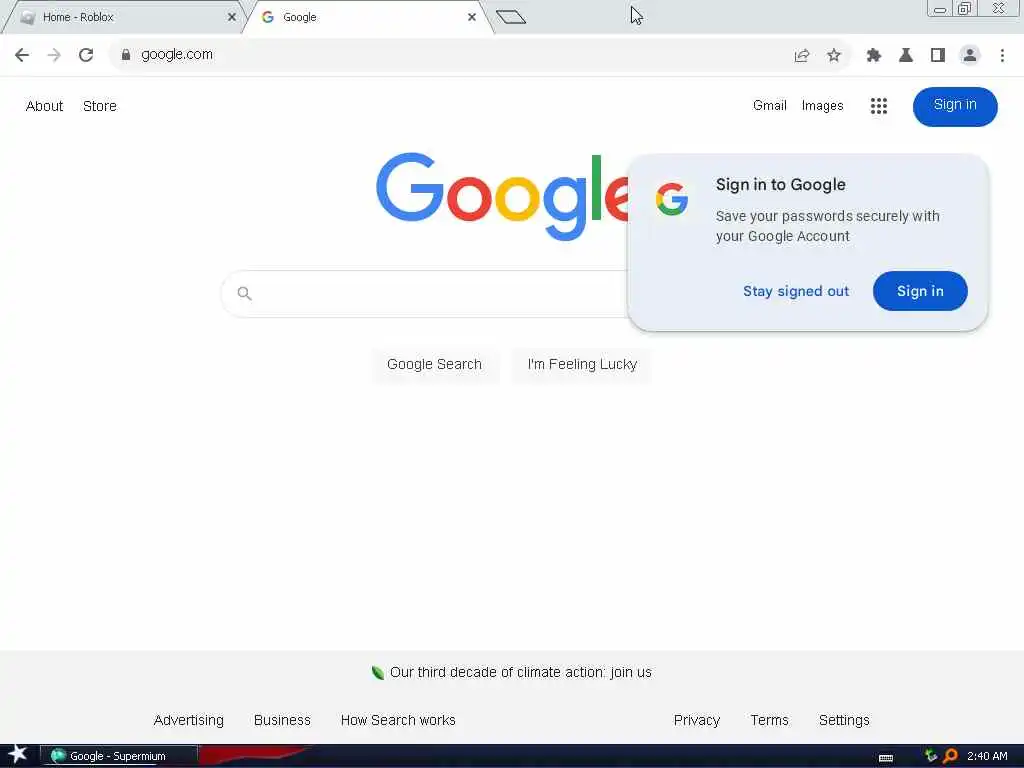Screen dimensions: 1024x768
Task: Open the profile avatar icon in toolbar
Action: [x=970, y=56]
